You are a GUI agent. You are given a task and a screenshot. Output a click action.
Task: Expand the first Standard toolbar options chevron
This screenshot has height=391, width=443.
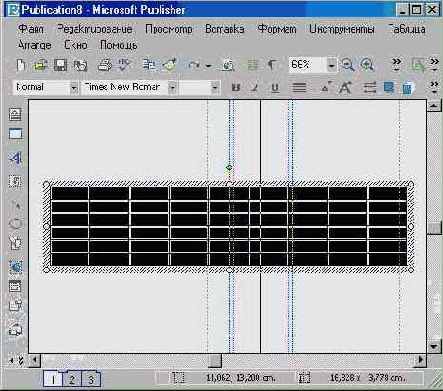click(396, 65)
